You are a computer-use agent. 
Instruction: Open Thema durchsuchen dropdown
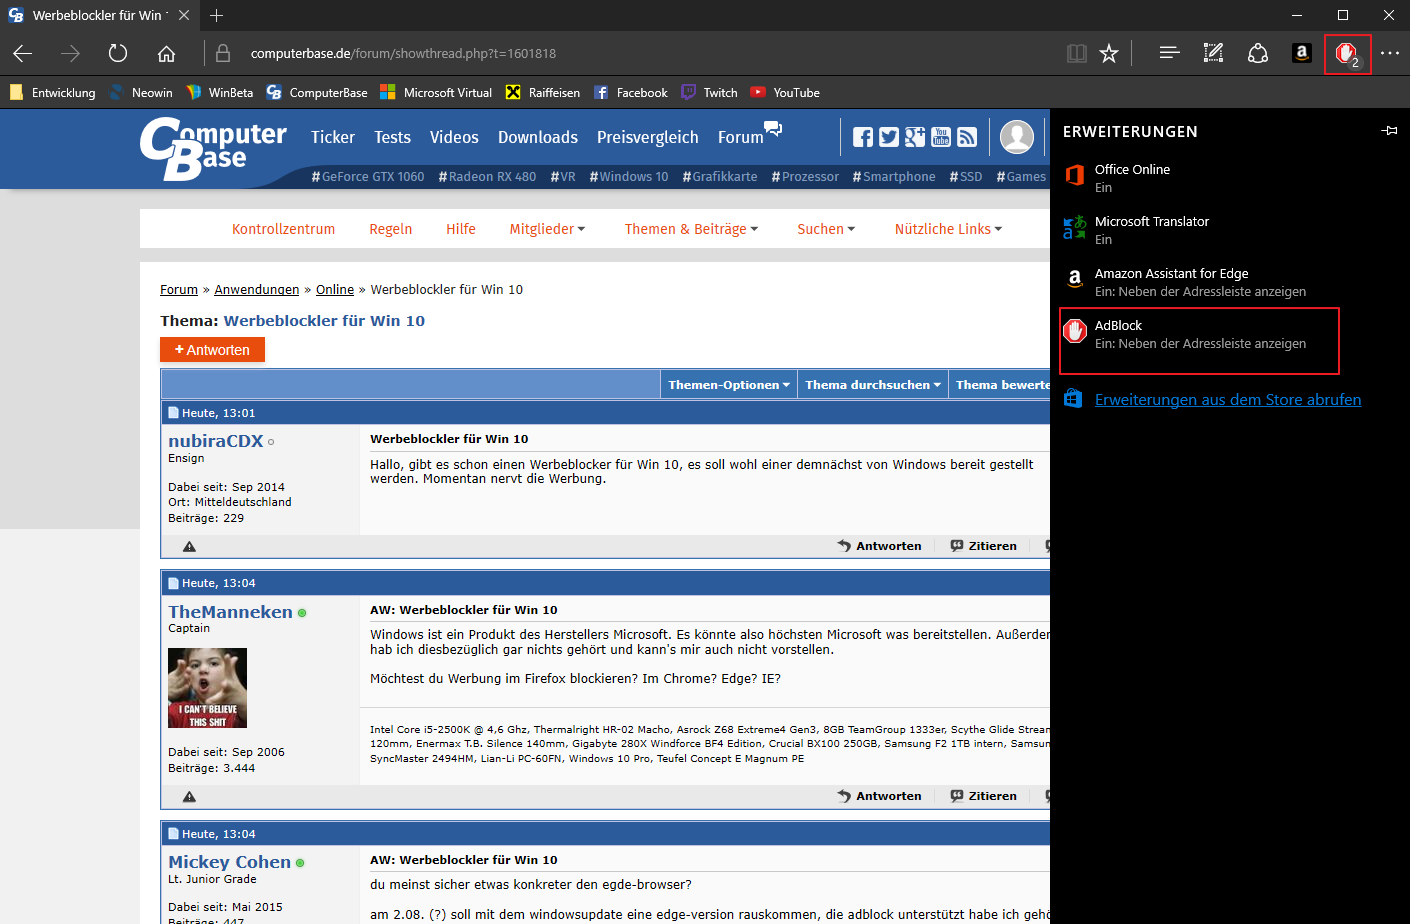[x=873, y=384]
